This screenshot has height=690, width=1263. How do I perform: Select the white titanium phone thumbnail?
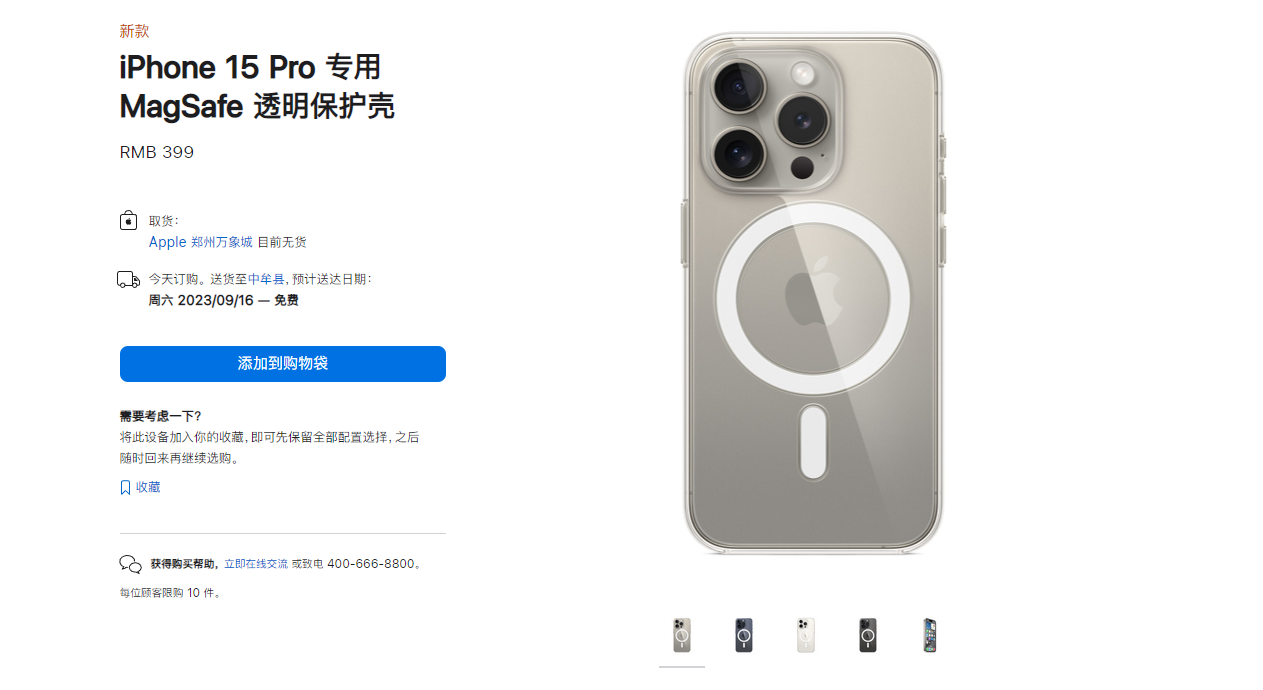[x=806, y=636]
